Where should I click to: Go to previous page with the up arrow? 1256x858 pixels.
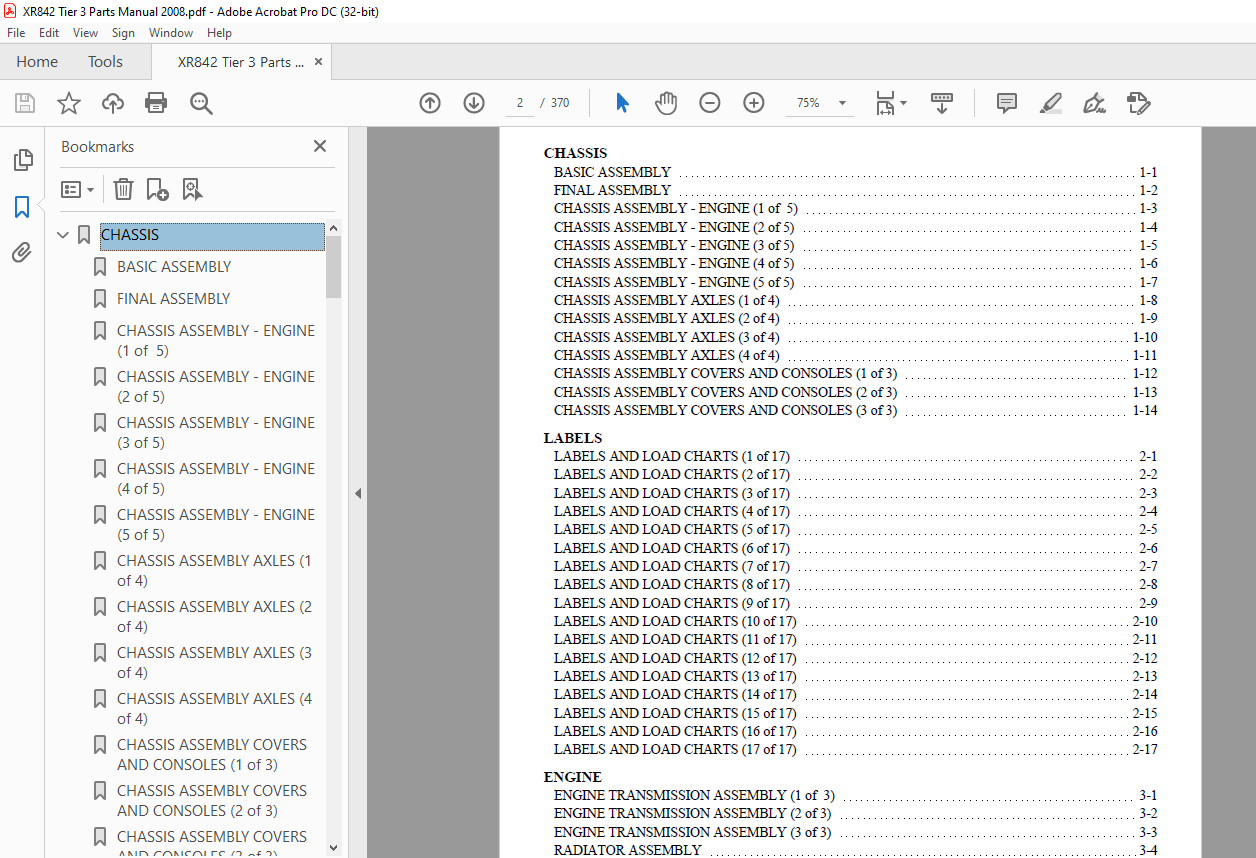pyautogui.click(x=430, y=103)
